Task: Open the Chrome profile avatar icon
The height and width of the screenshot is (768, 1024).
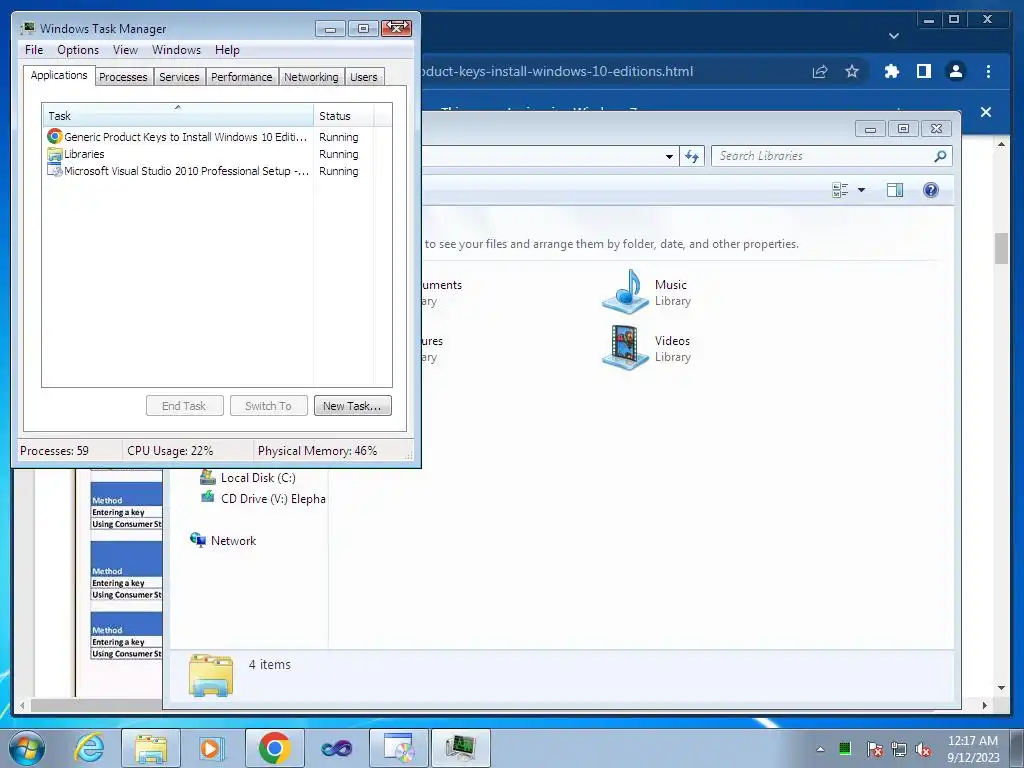Action: coord(955,71)
